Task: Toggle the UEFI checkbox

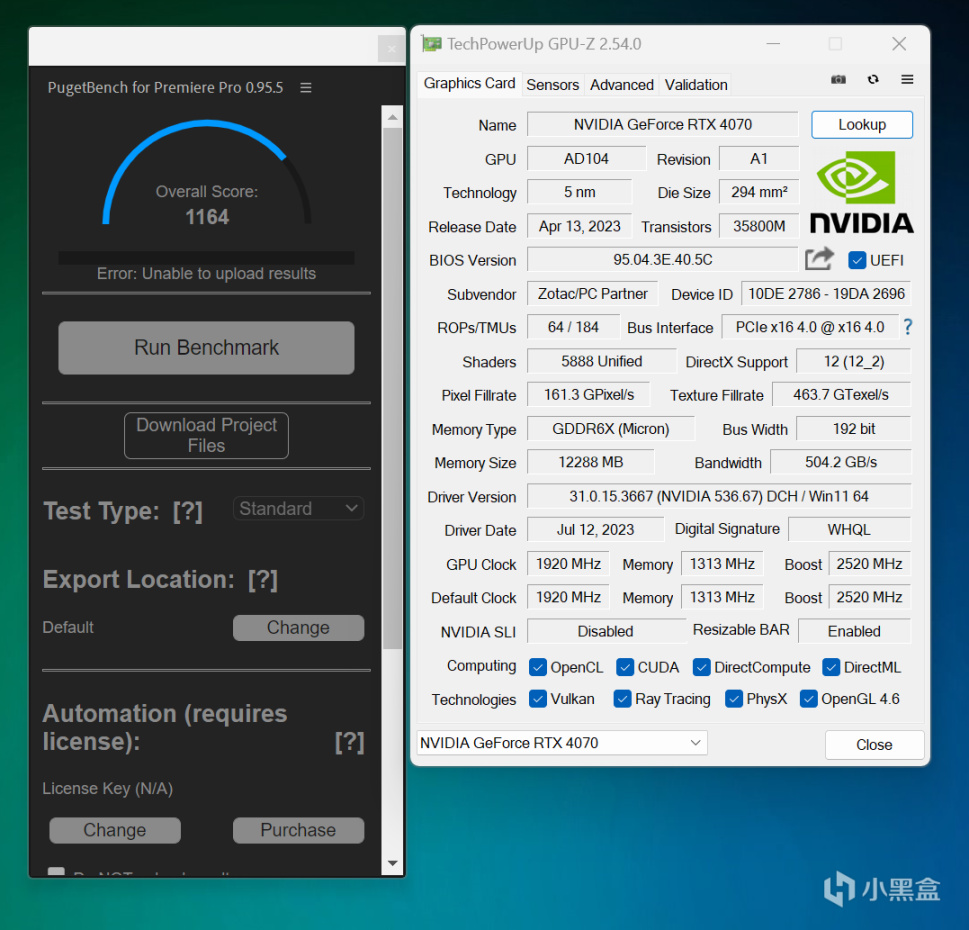Action: 857,260
